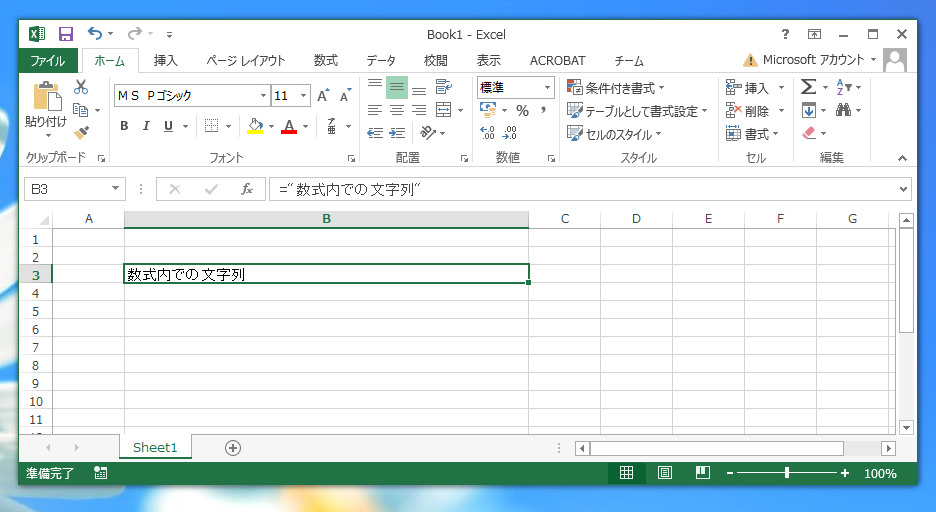Open the font name dropdown MS Pゴシック
Viewport: 936px width, 512px height.
264,96
